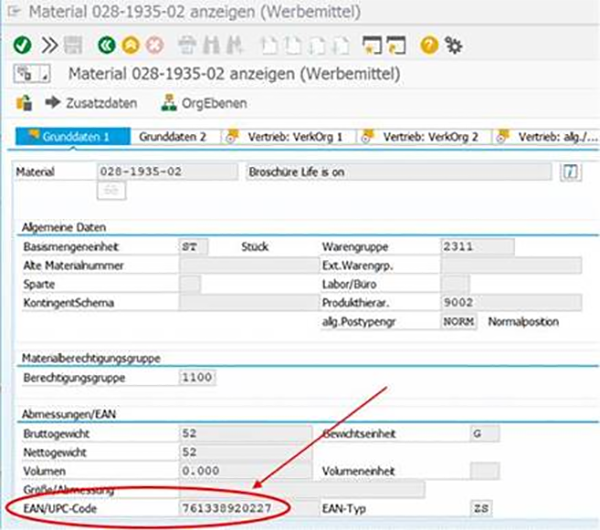Click the Material number field 028-1935-02
The height and width of the screenshot is (530, 600).
[167, 171]
